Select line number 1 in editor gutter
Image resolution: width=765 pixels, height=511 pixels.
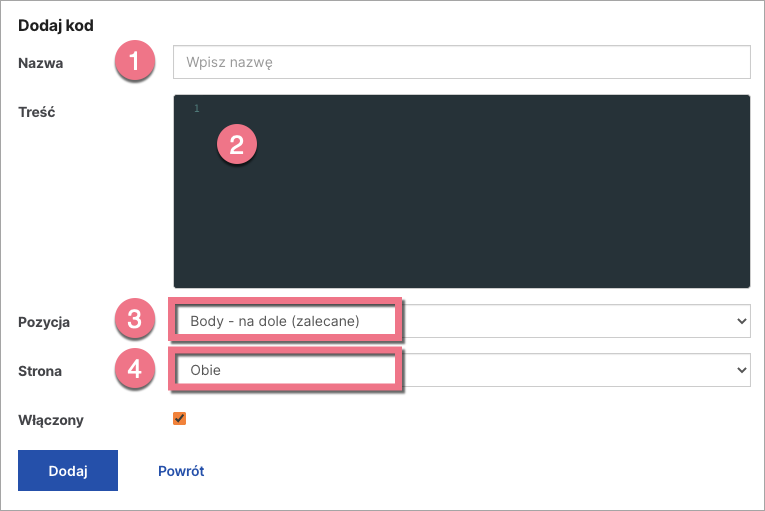(197, 108)
